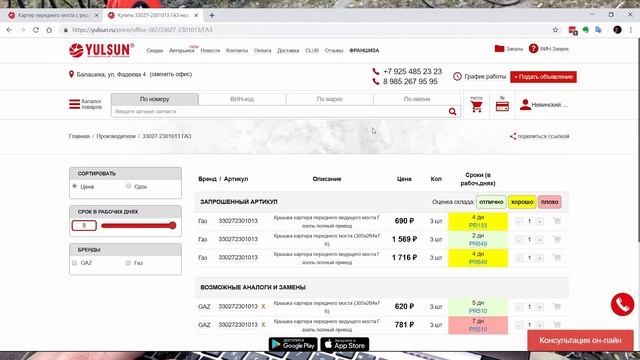Click the orders folder icon
Image resolution: width=640 pixels, height=360 pixels.
click(x=499, y=49)
